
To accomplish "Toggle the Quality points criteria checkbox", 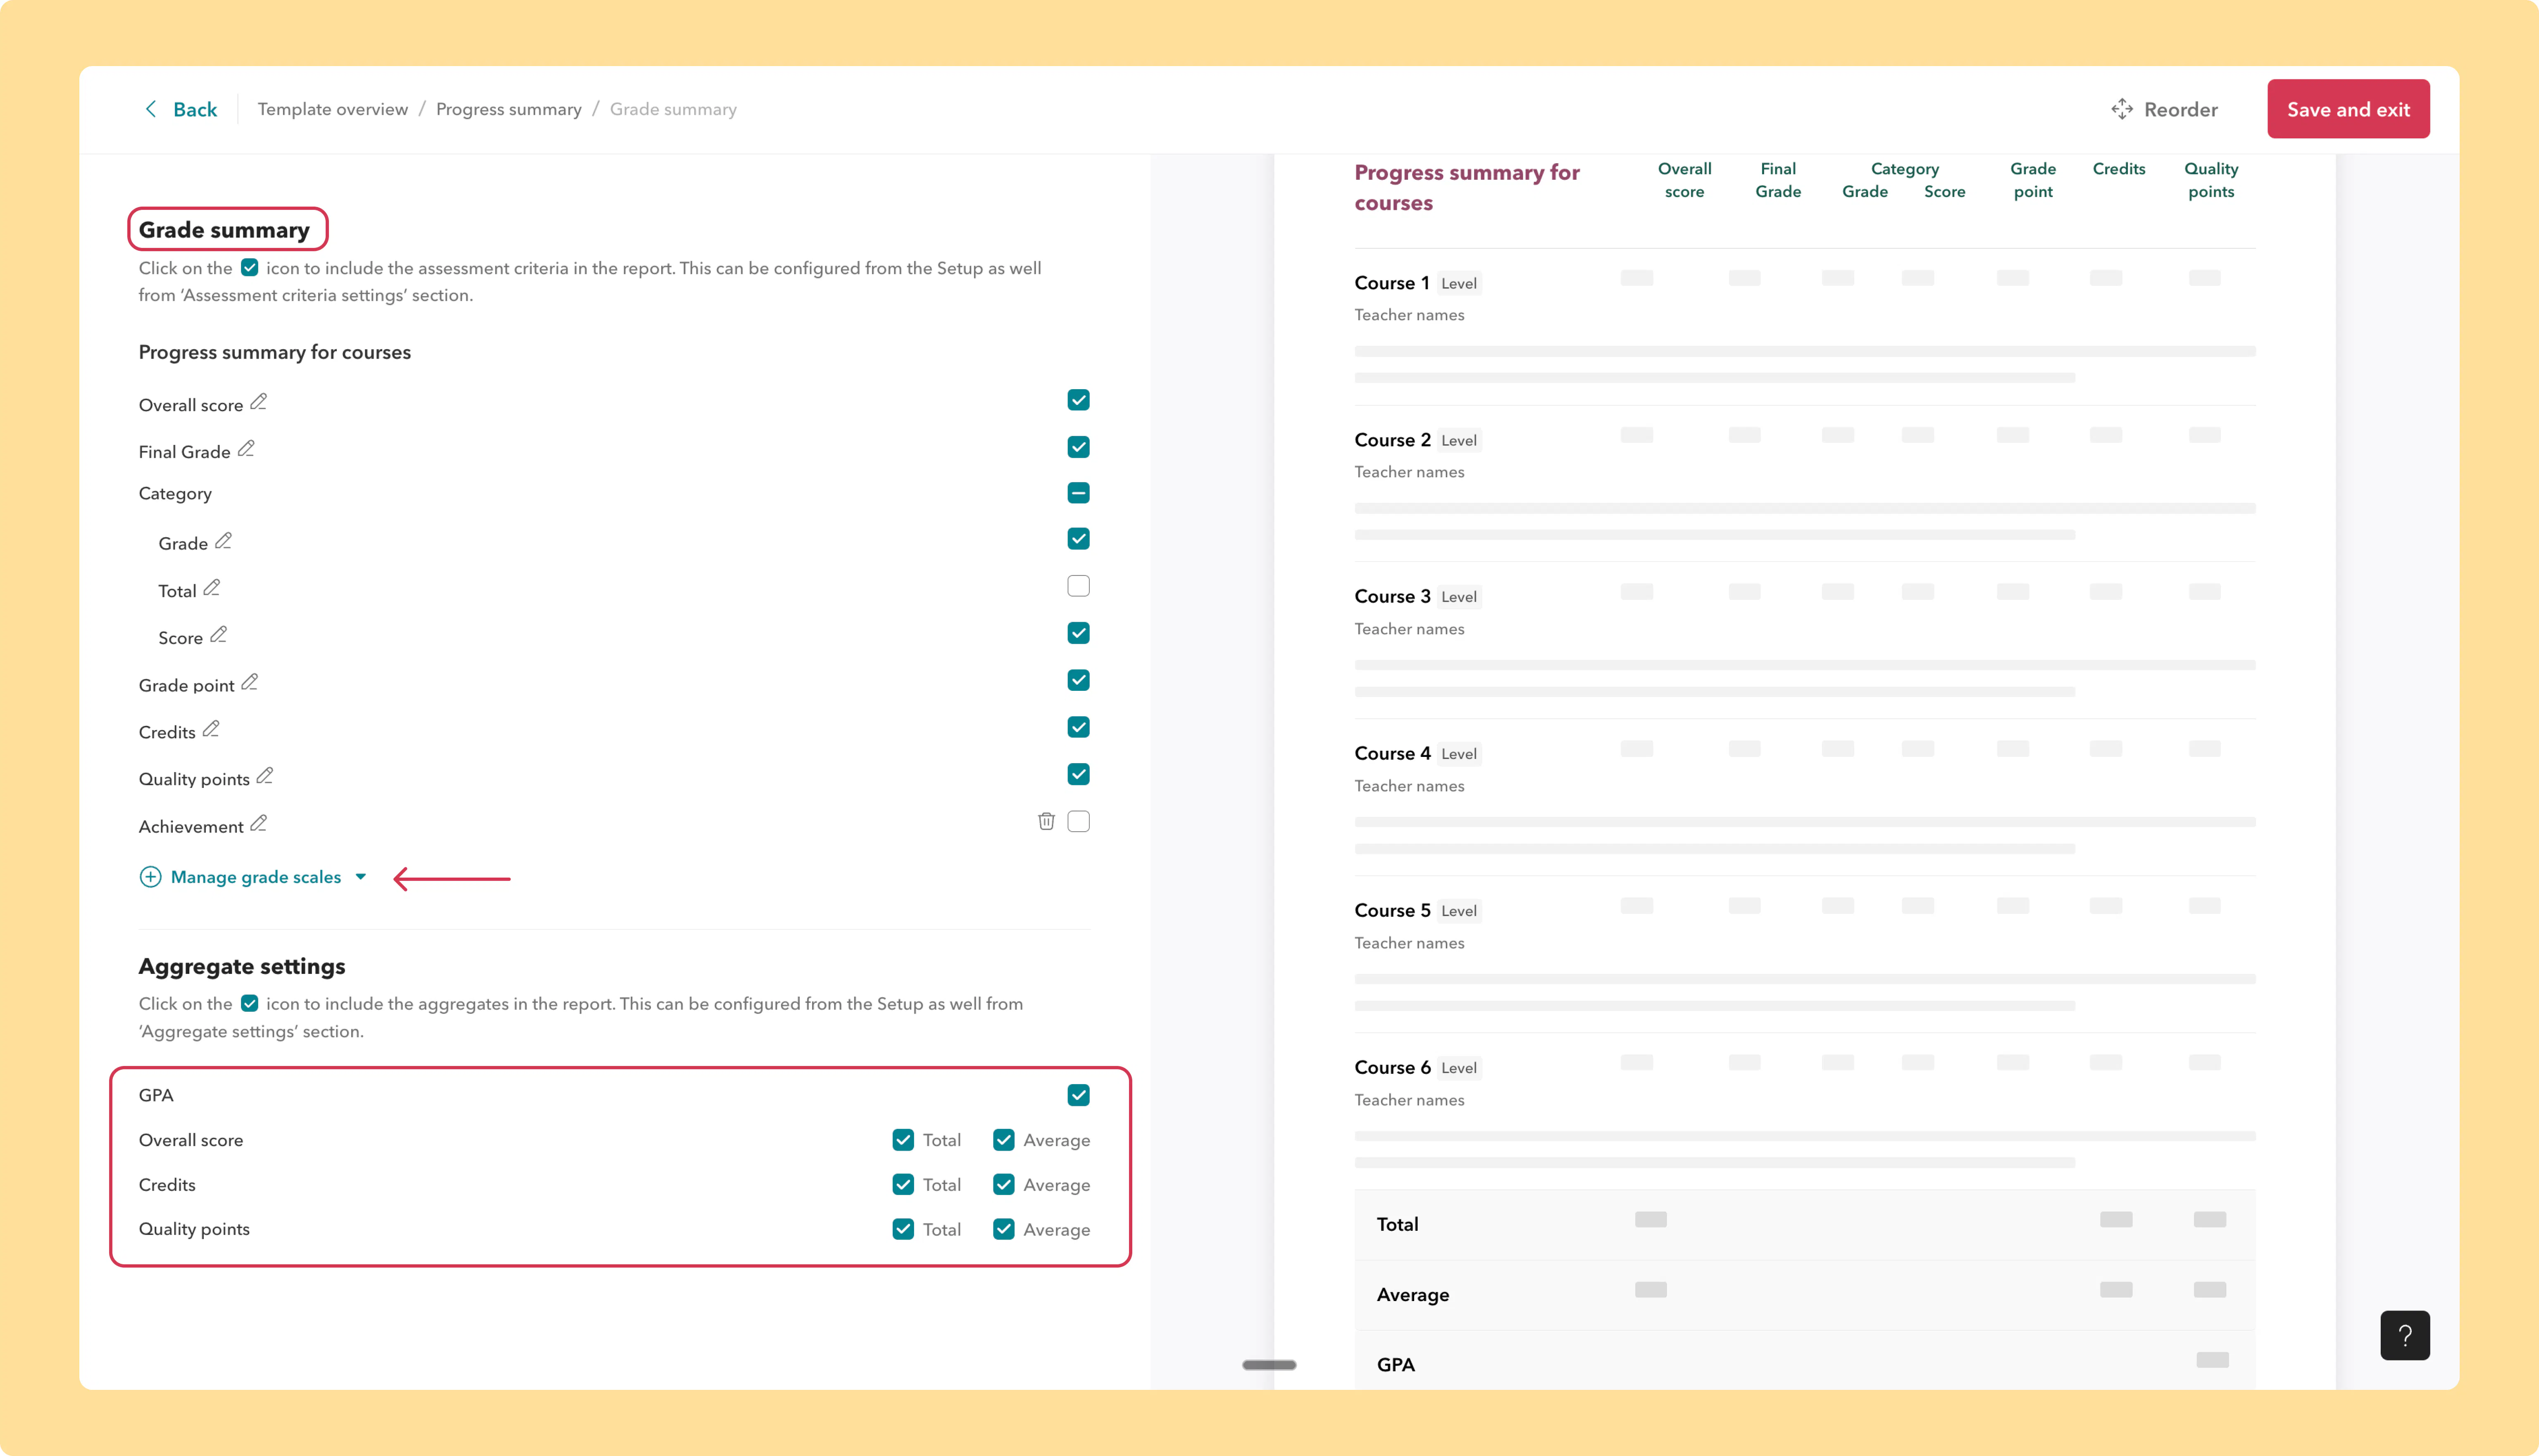I will pos(1078,774).
